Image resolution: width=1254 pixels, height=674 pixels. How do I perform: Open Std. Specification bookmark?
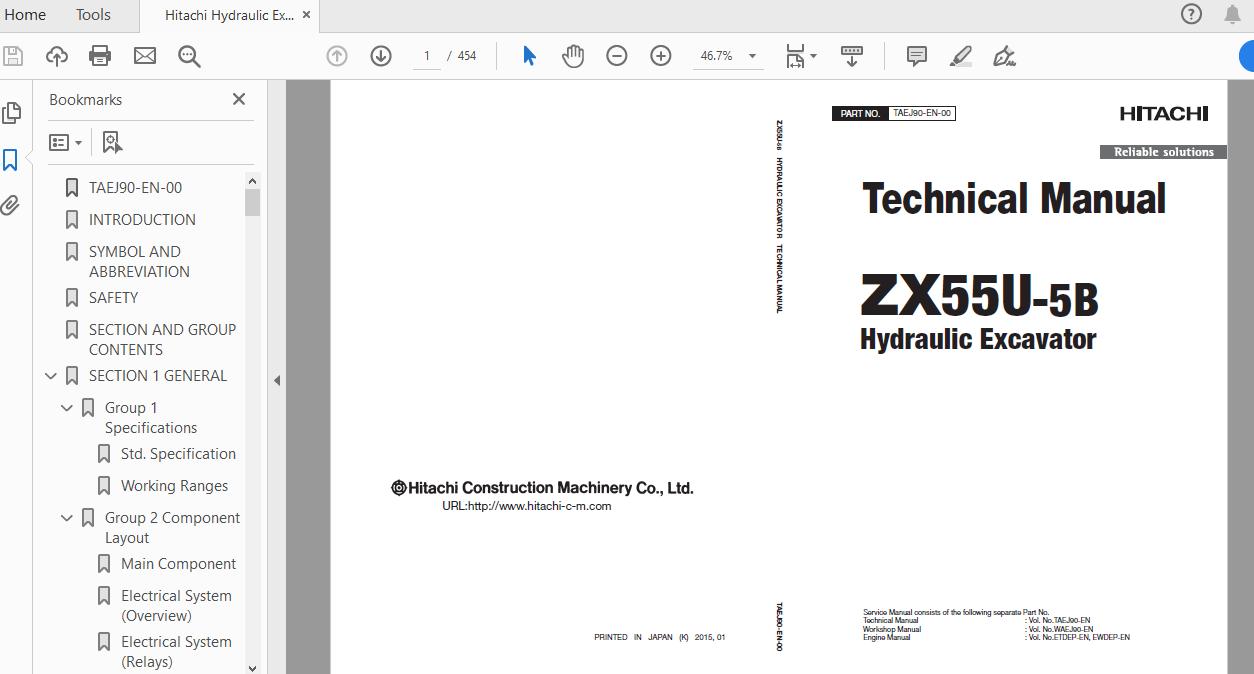pos(178,453)
